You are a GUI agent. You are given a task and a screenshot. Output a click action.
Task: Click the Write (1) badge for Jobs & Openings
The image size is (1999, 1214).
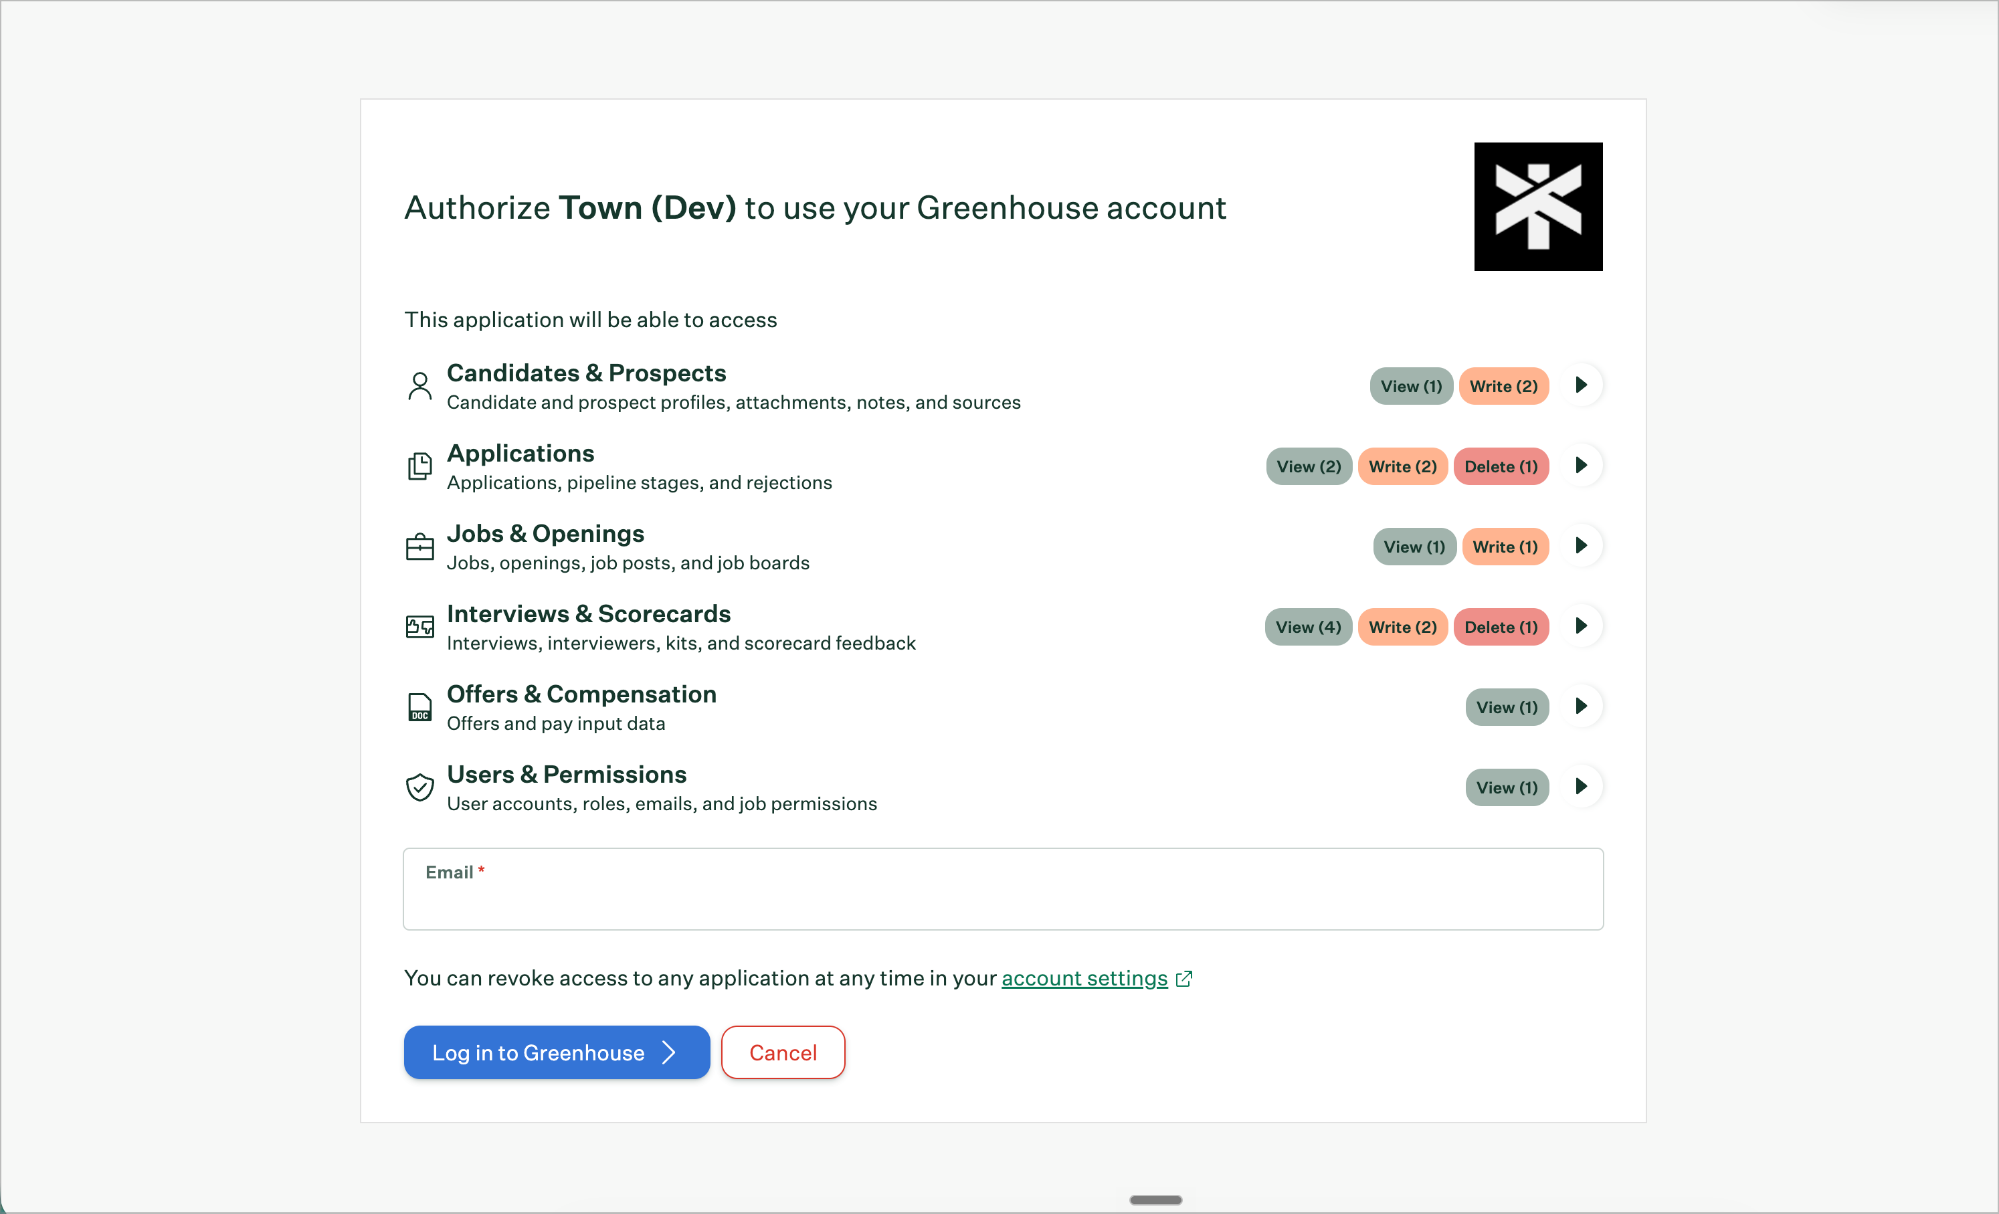(x=1505, y=546)
